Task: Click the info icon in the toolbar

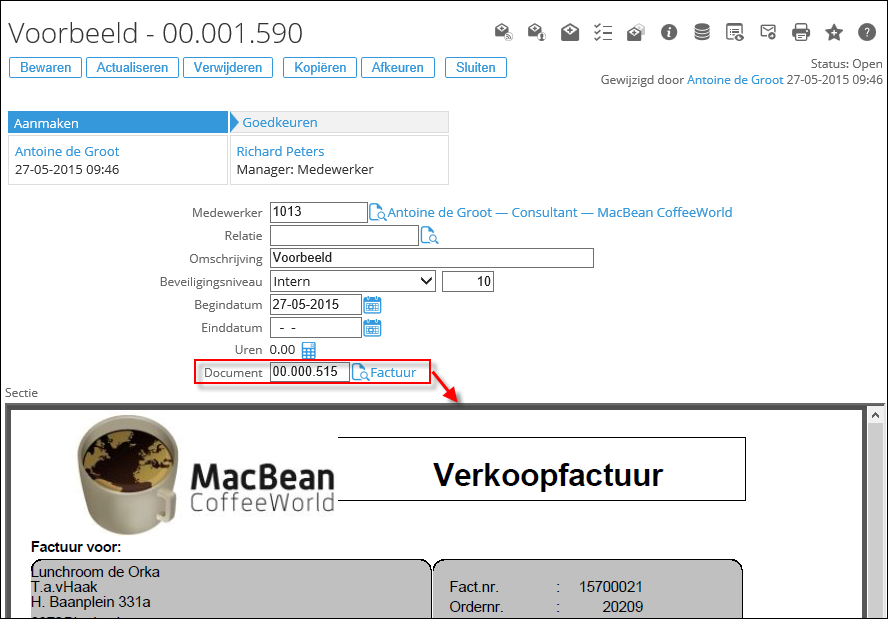Action: [669, 32]
